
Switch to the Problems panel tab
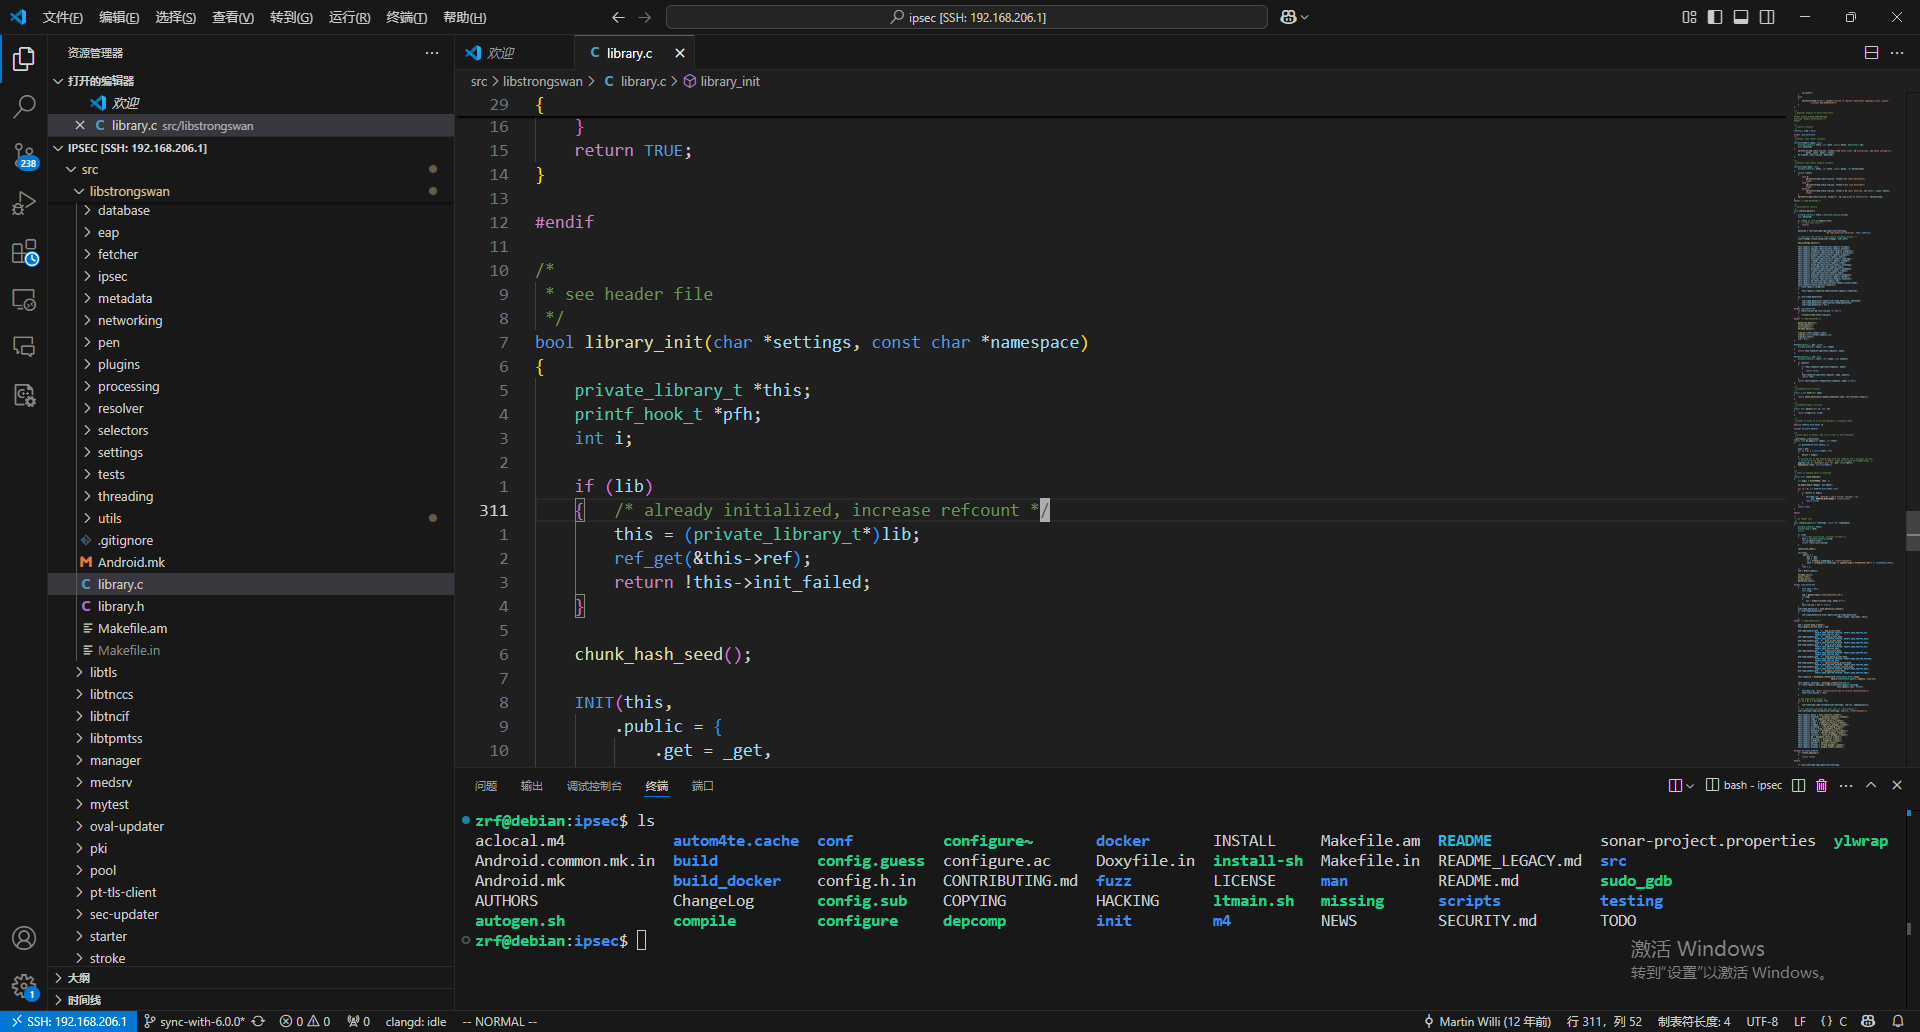coord(486,786)
